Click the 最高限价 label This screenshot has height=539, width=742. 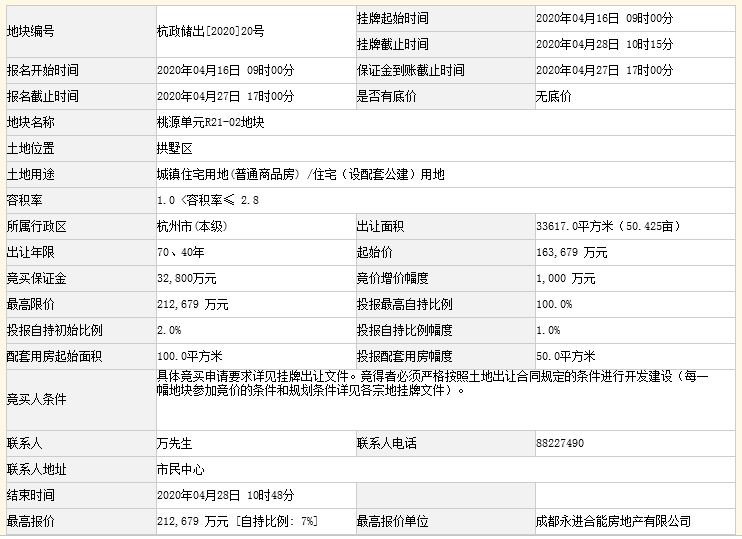(31, 304)
